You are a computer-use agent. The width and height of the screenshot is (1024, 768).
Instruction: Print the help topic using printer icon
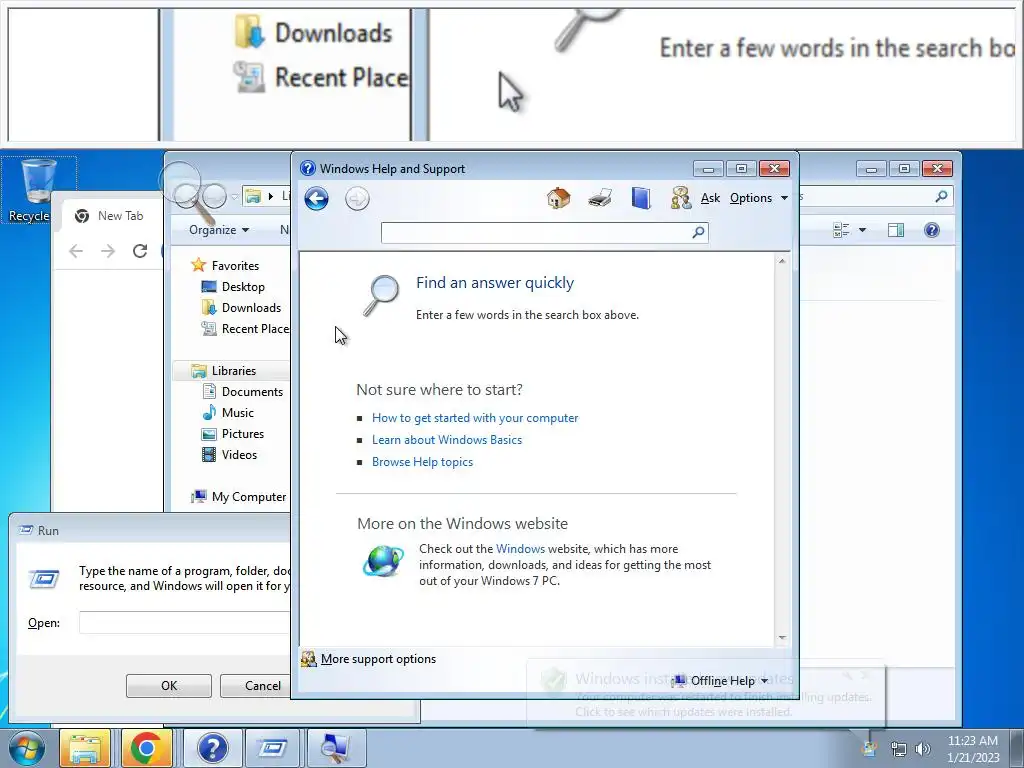(x=600, y=197)
